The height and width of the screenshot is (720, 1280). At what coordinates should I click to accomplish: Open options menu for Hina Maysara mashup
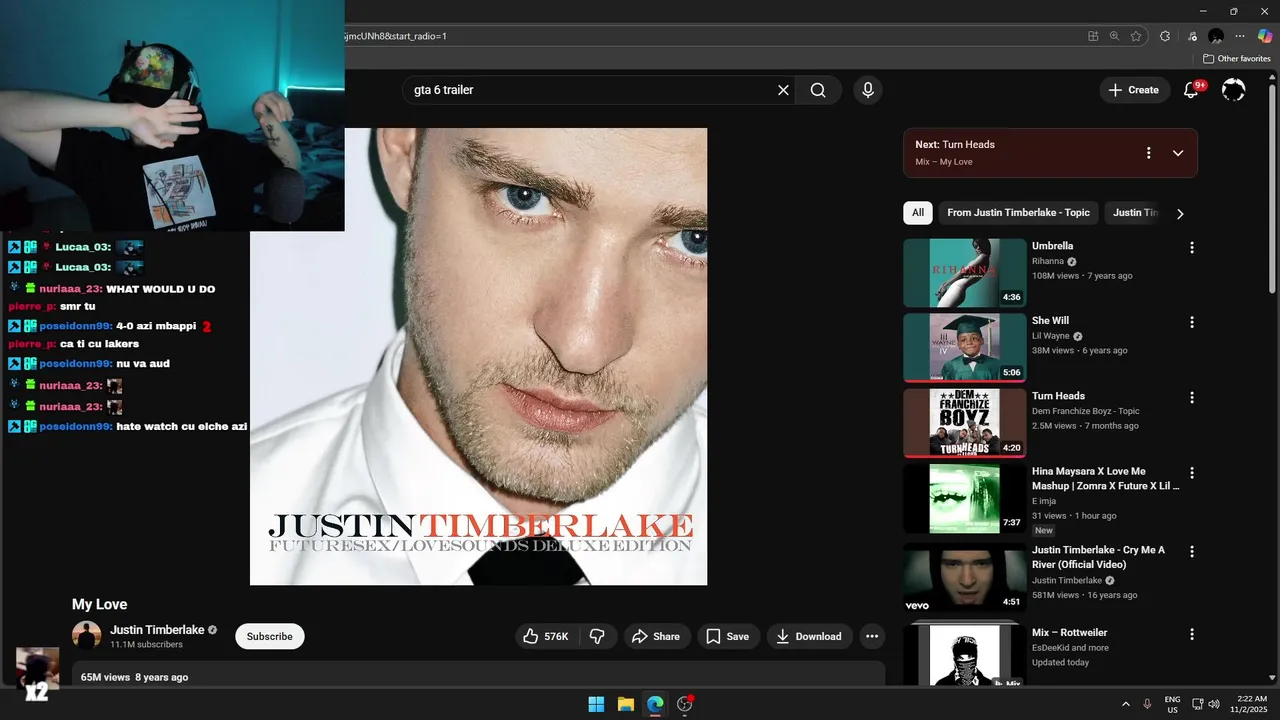(1191, 472)
